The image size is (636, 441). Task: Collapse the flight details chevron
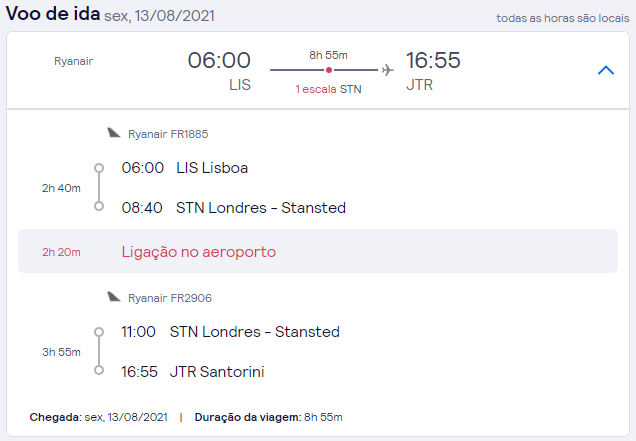point(605,70)
